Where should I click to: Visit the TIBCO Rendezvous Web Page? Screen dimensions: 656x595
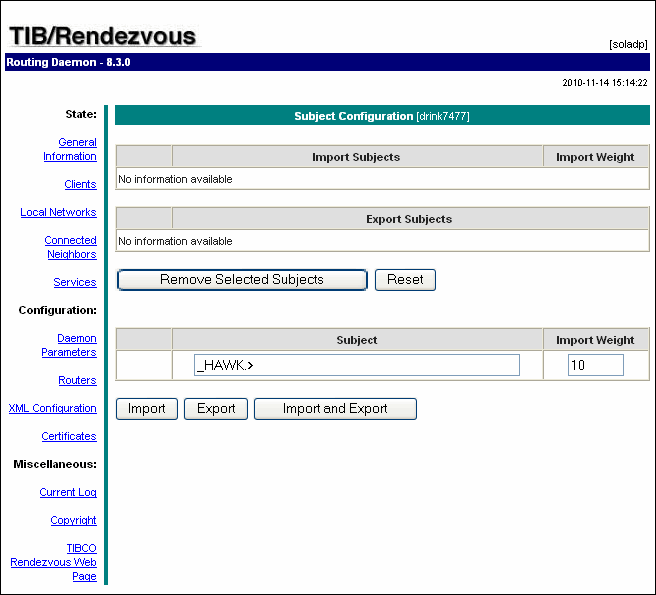click(x=55, y=562)
